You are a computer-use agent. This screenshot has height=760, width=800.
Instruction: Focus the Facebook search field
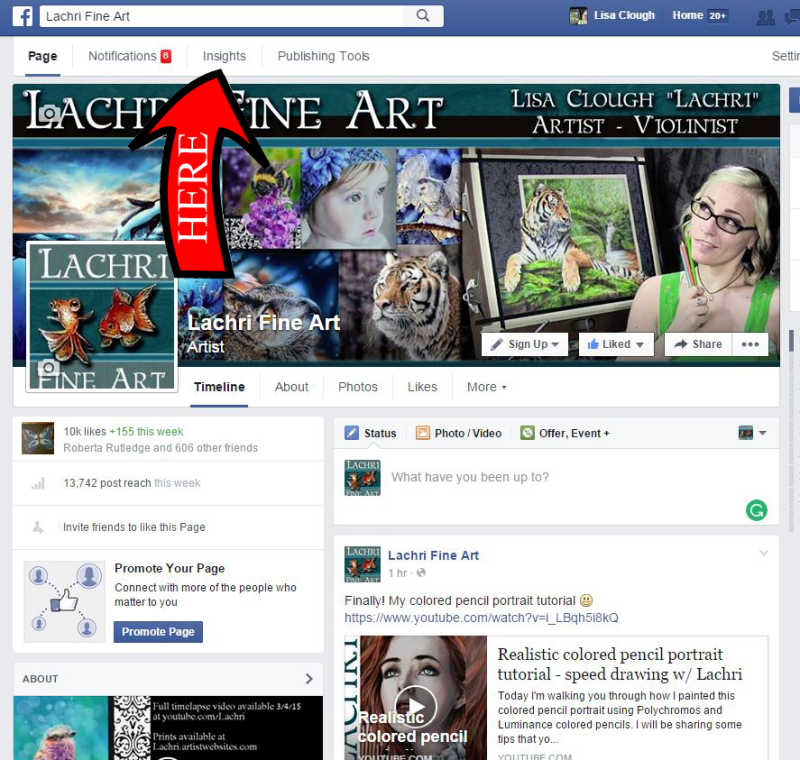(221, 16)
